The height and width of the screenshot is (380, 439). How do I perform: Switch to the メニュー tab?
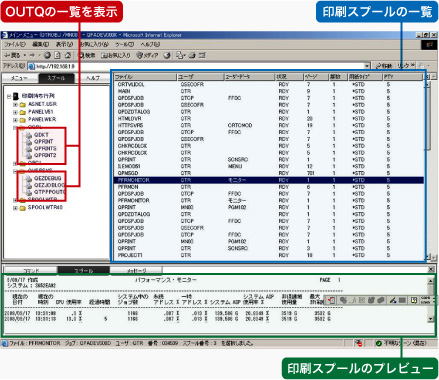(x=19, y=78)
